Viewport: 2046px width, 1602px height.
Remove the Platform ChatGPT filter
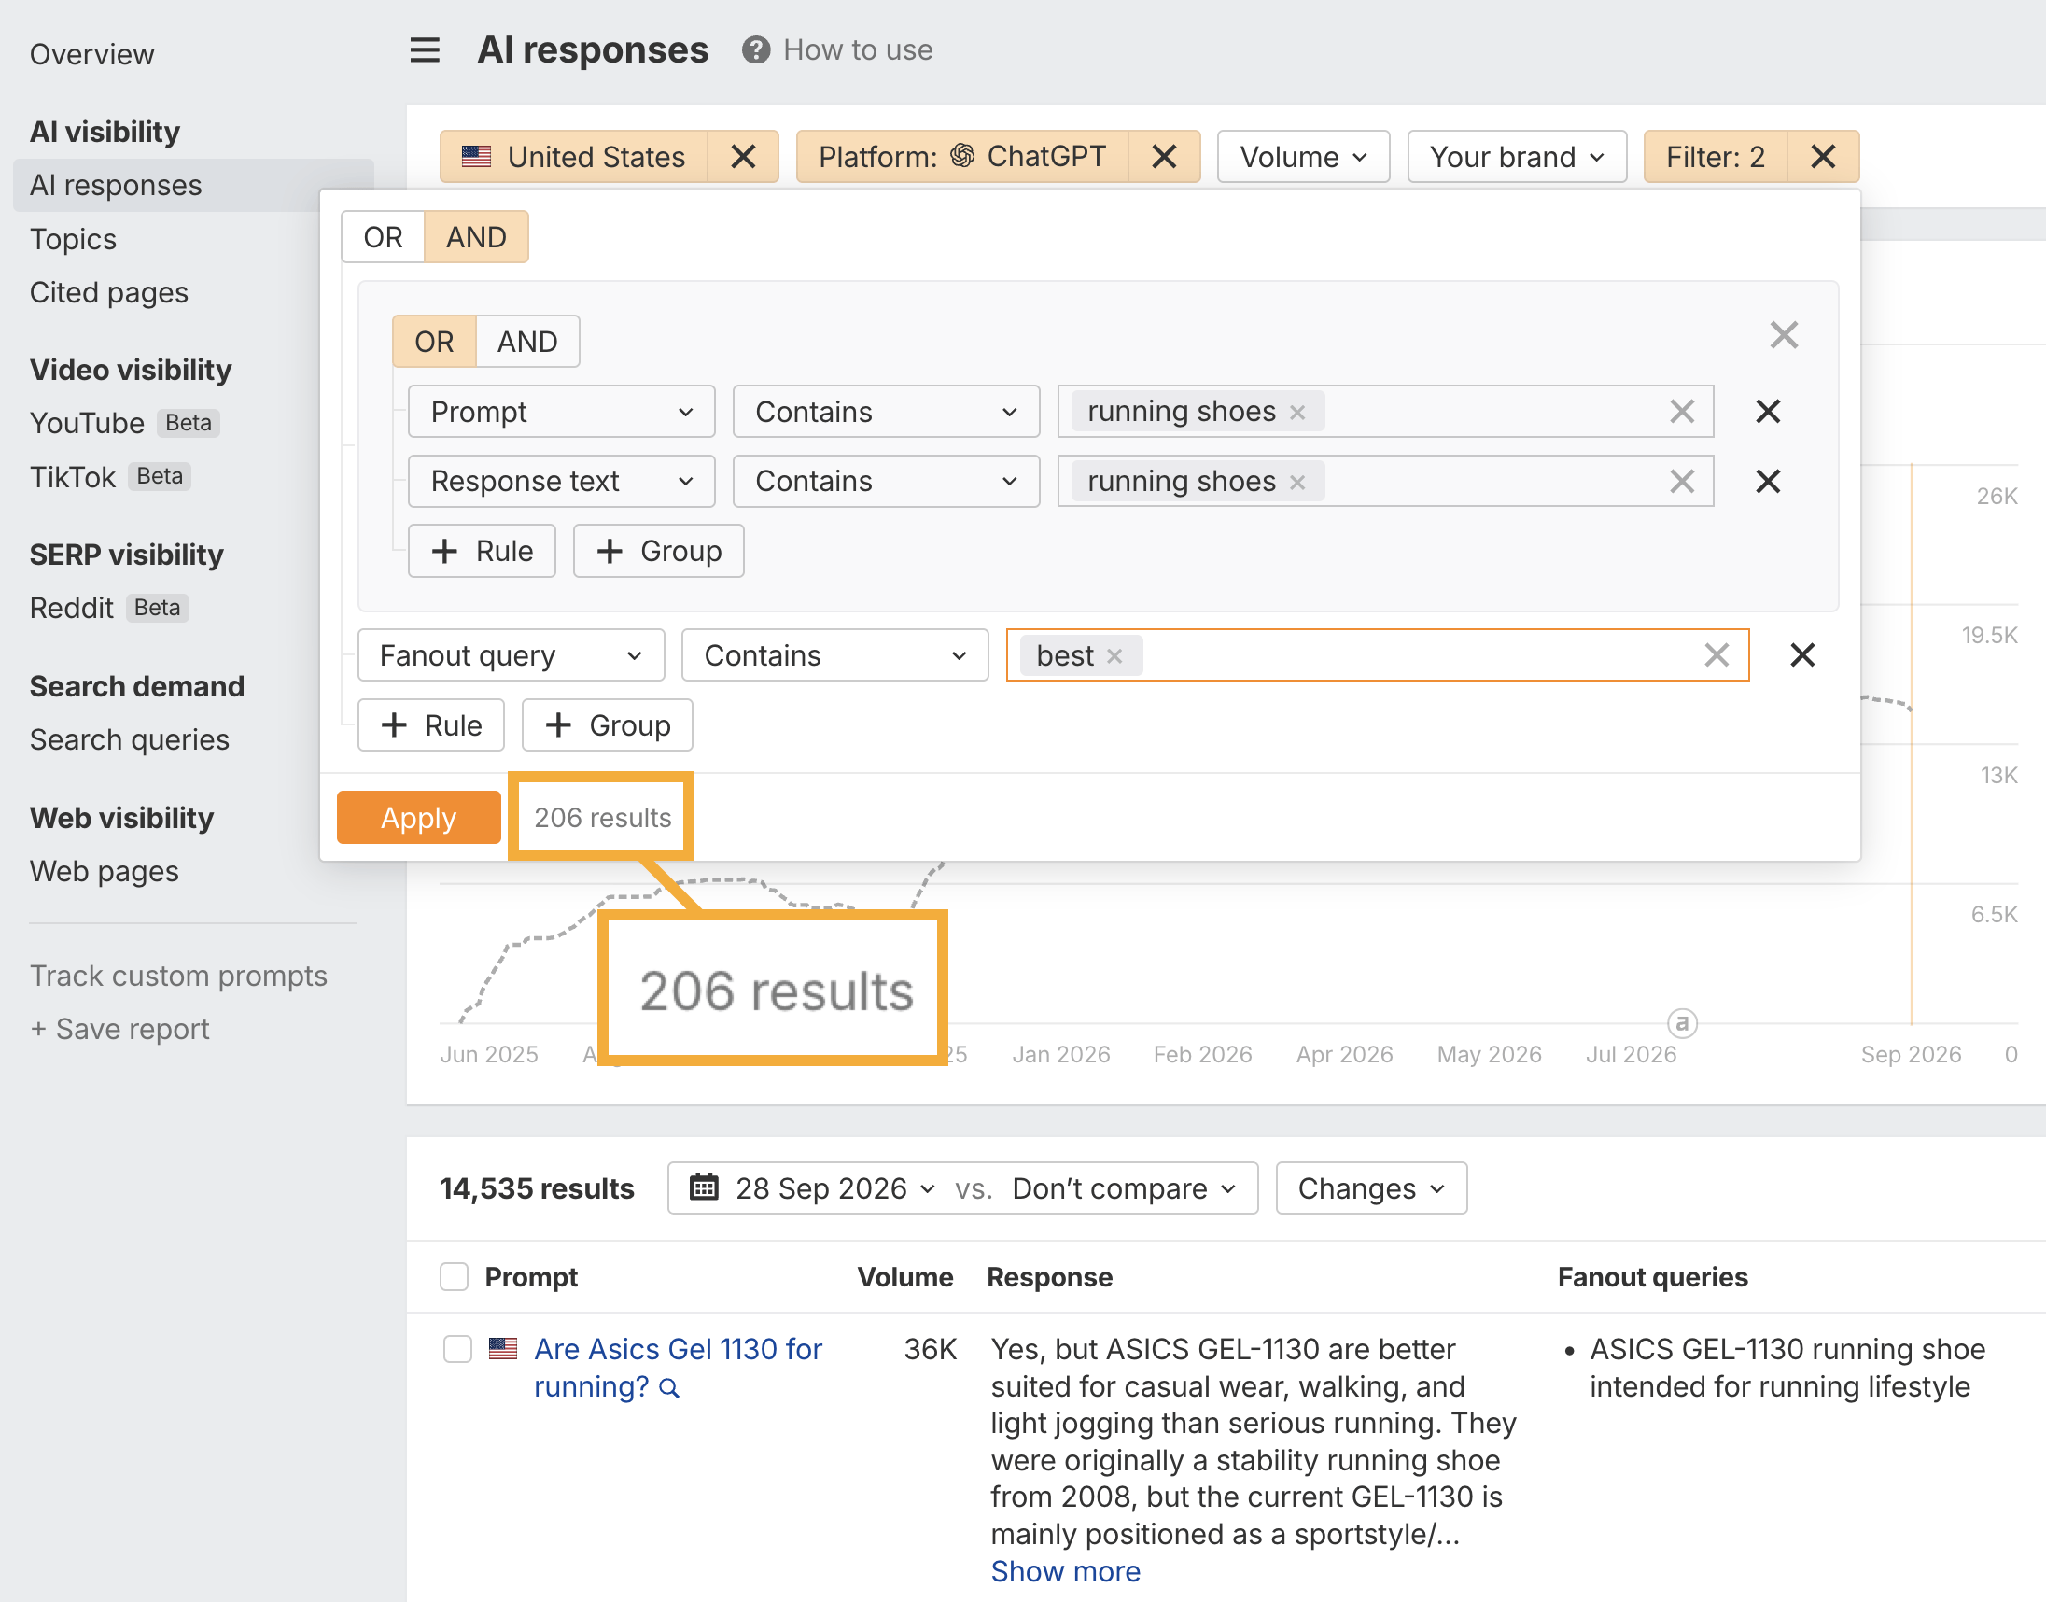coord(1164,157)
